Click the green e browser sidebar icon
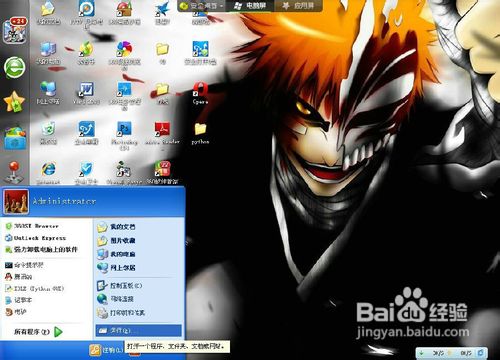500x360 pixels. pos(14,67)
